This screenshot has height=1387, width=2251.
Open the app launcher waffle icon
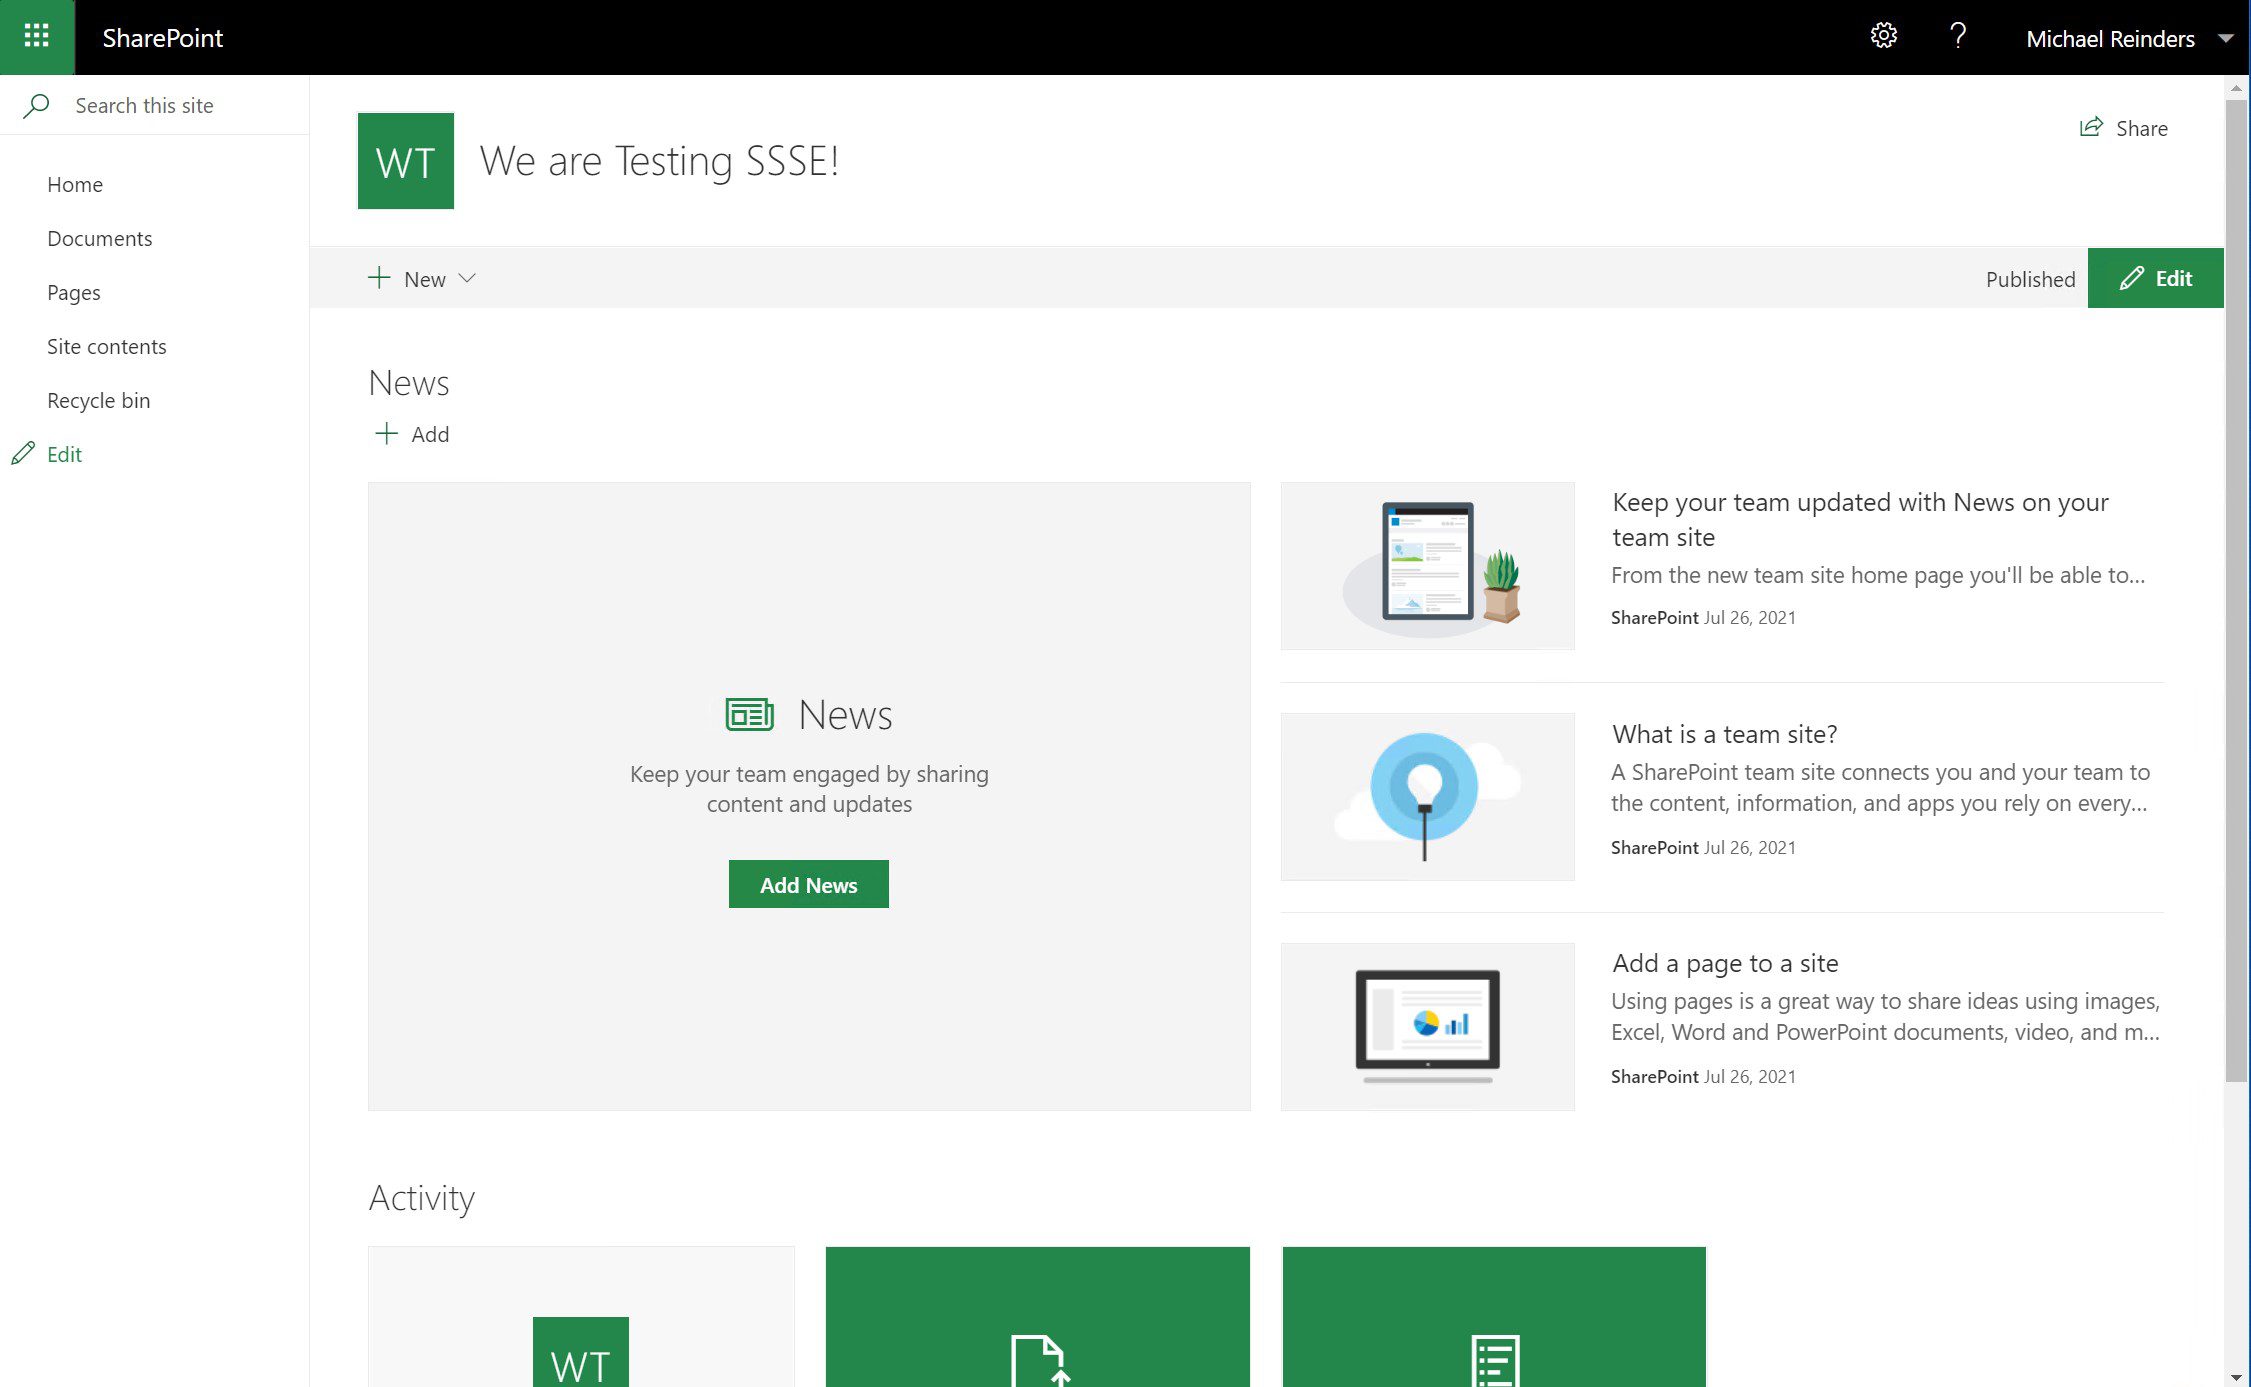(x=37, y=37)
